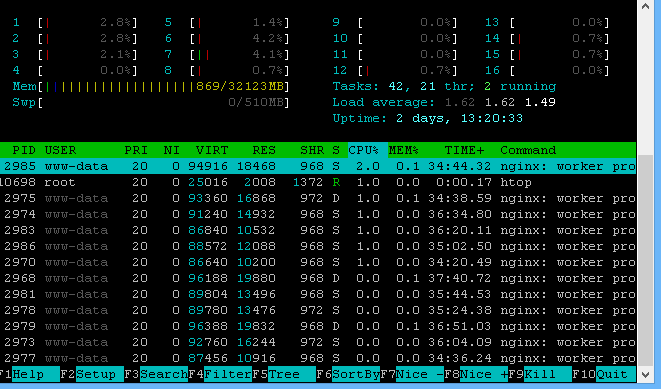Select the process row with PID 2974
This screenshot has height=389, width=661.
pyautogui.click(x=318, y=215)
